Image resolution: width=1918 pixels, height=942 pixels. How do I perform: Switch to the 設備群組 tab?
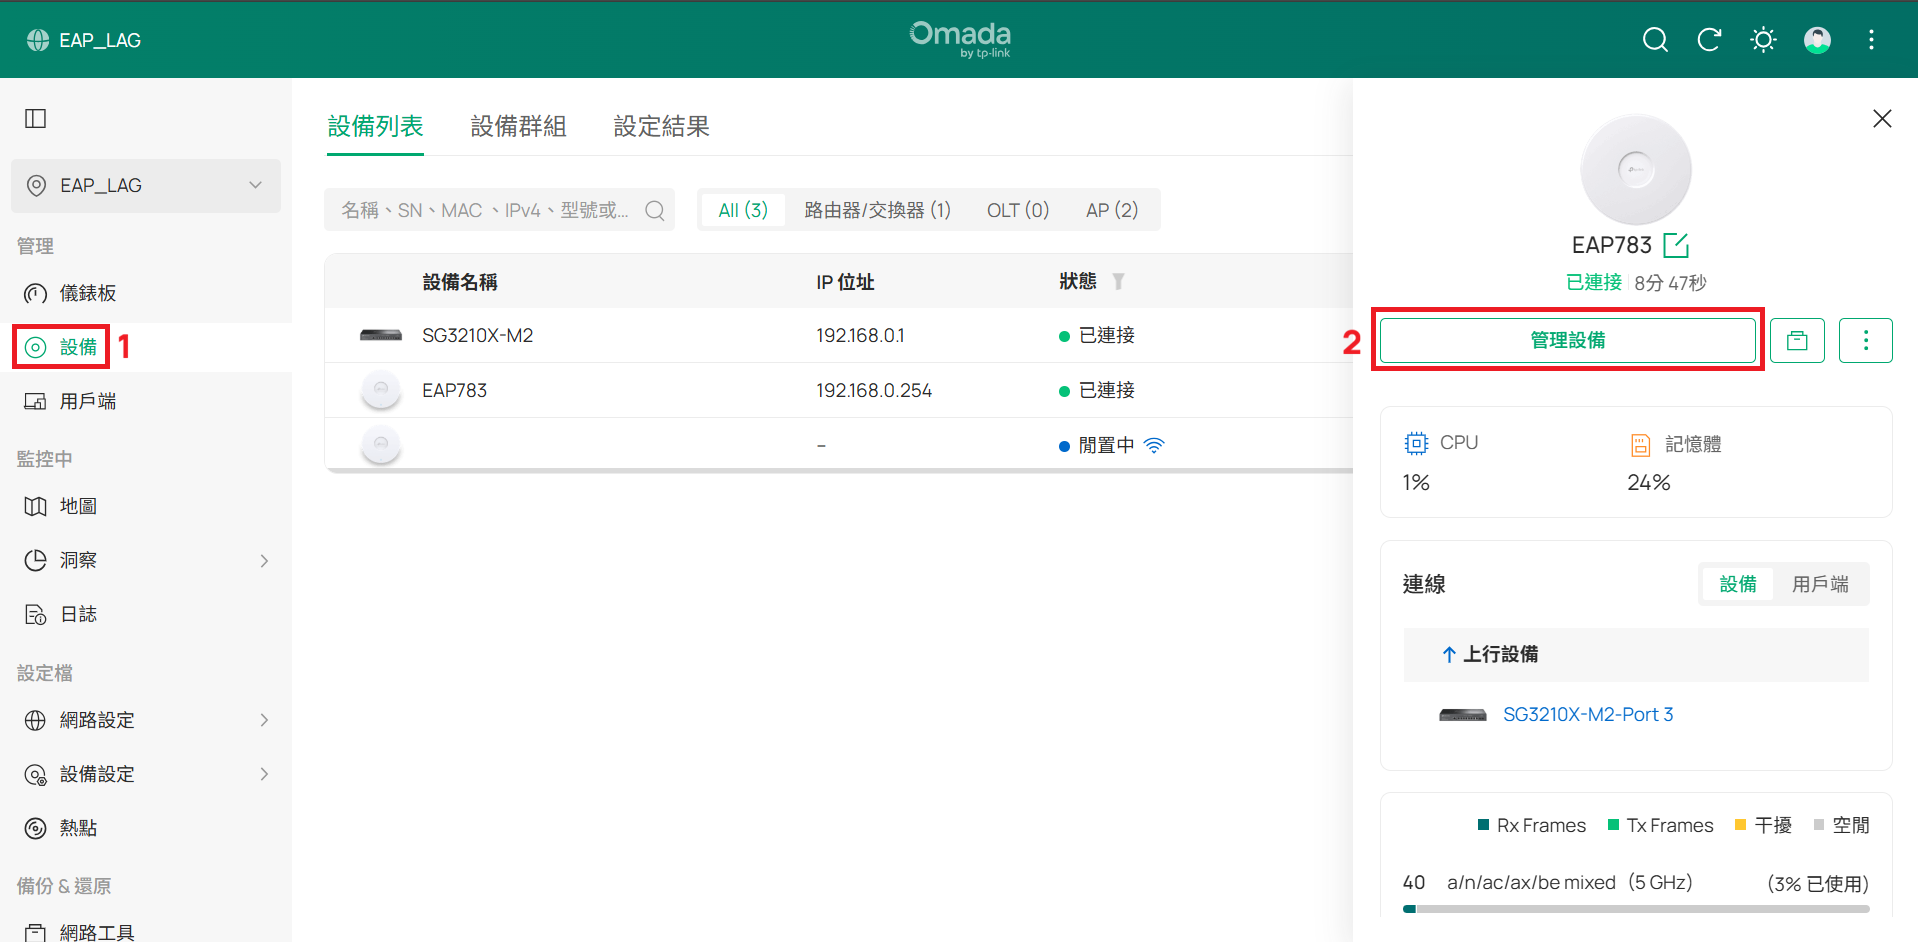point(518,126)
